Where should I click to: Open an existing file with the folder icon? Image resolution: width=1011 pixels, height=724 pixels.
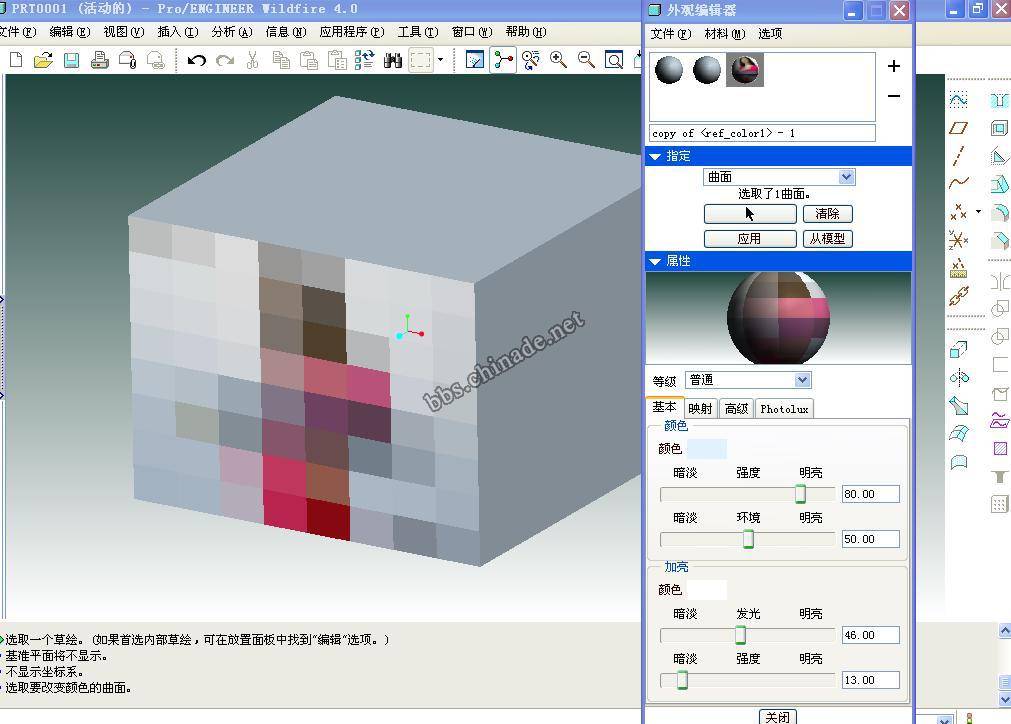pos(43,61)
